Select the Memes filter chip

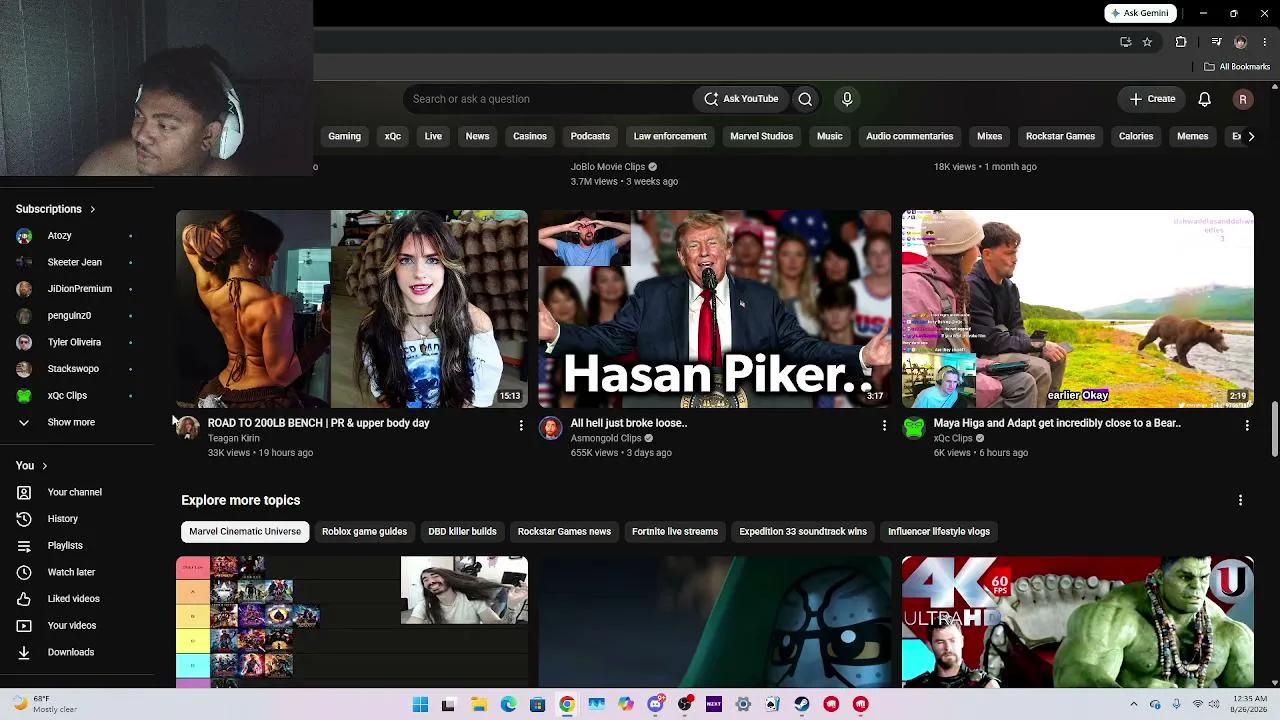click(x=1193, y=136)
